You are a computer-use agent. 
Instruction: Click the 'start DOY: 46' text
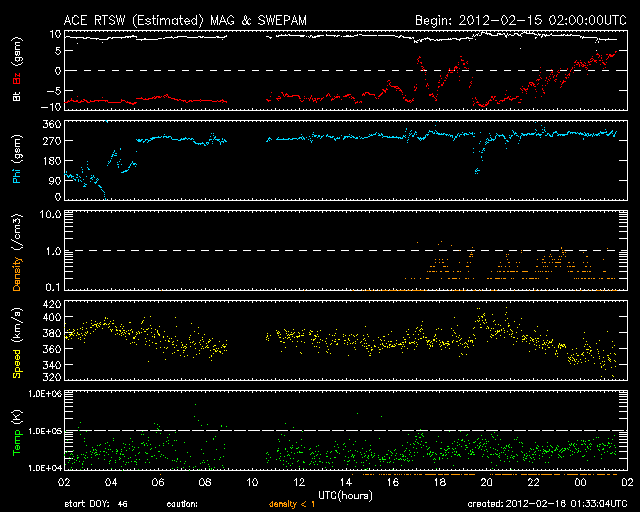(96, 504)
